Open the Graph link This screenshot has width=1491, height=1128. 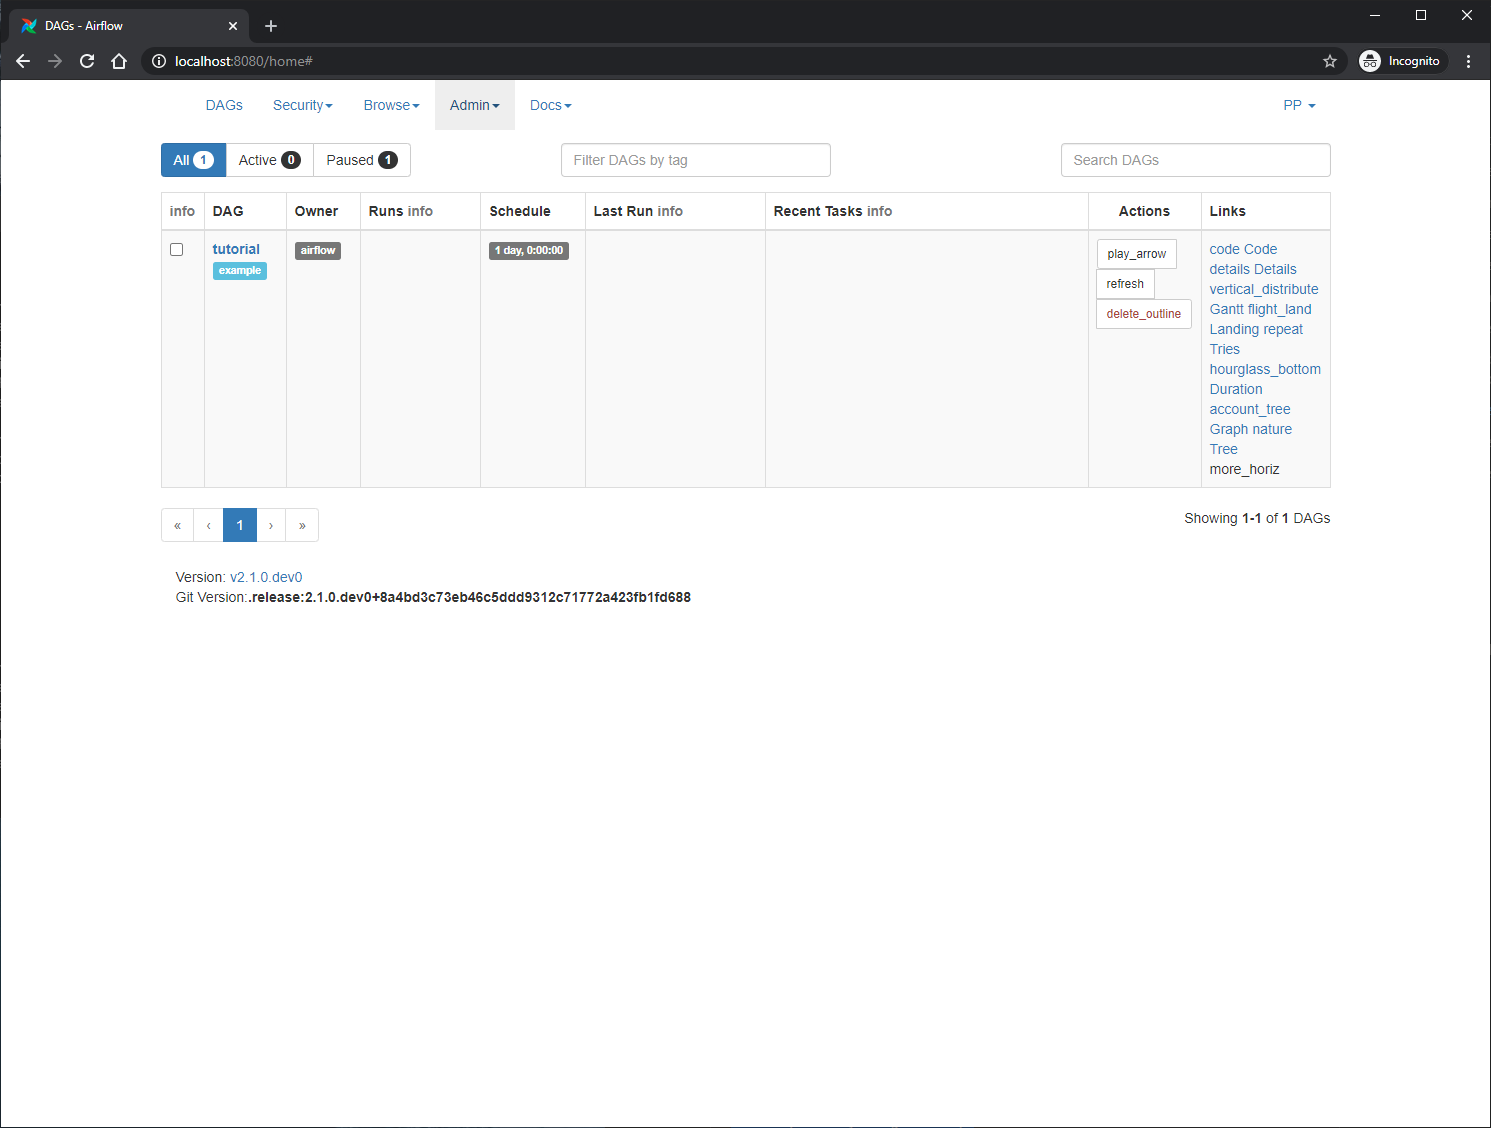[1229, 429]
